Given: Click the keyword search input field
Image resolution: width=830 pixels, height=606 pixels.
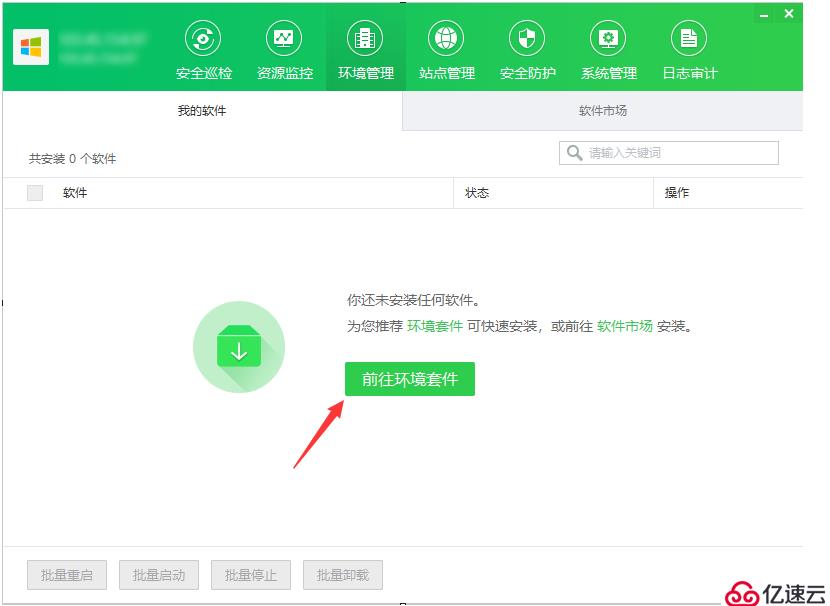Looking at the screenshot, I should click(x=670, y=152).
